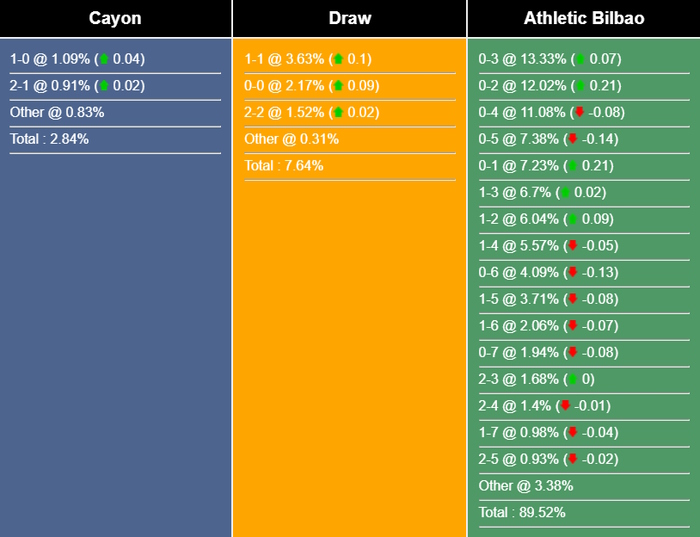700x537 pixels.
Task: Click red down arrow beside 0-4 score
Action: [581, 112]
